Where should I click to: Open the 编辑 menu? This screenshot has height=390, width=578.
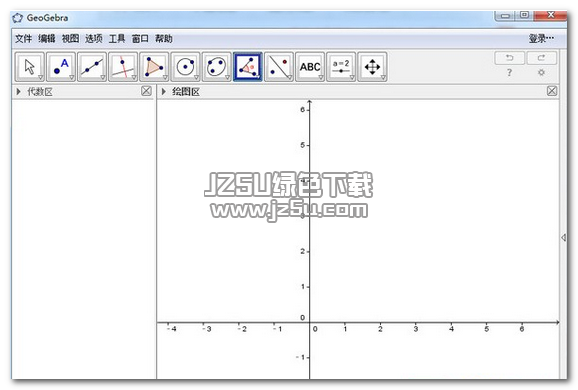tap(47, 38)
